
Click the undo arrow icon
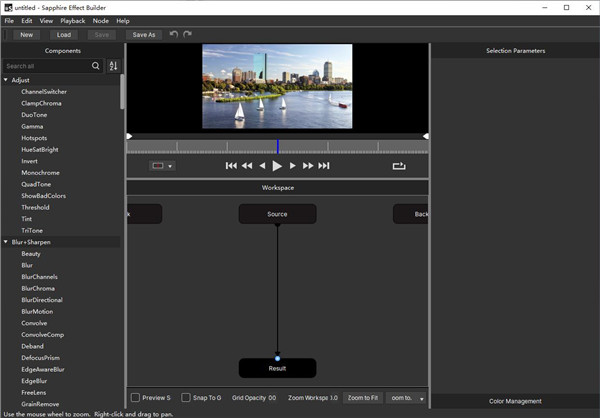[x=174, y=34]
